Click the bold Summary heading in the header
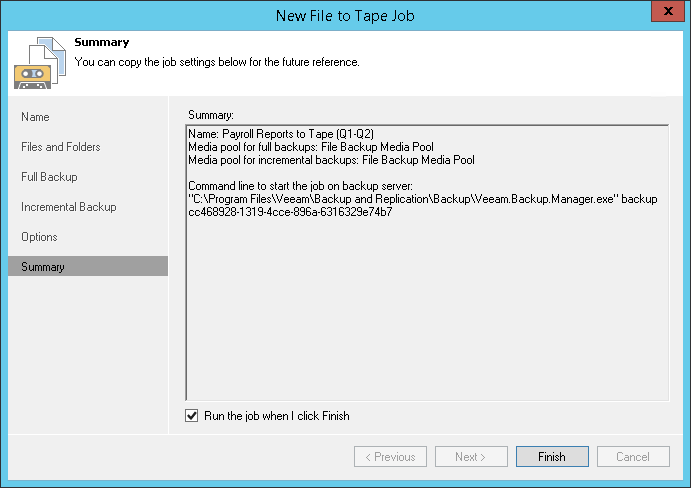 coord(102,43)
